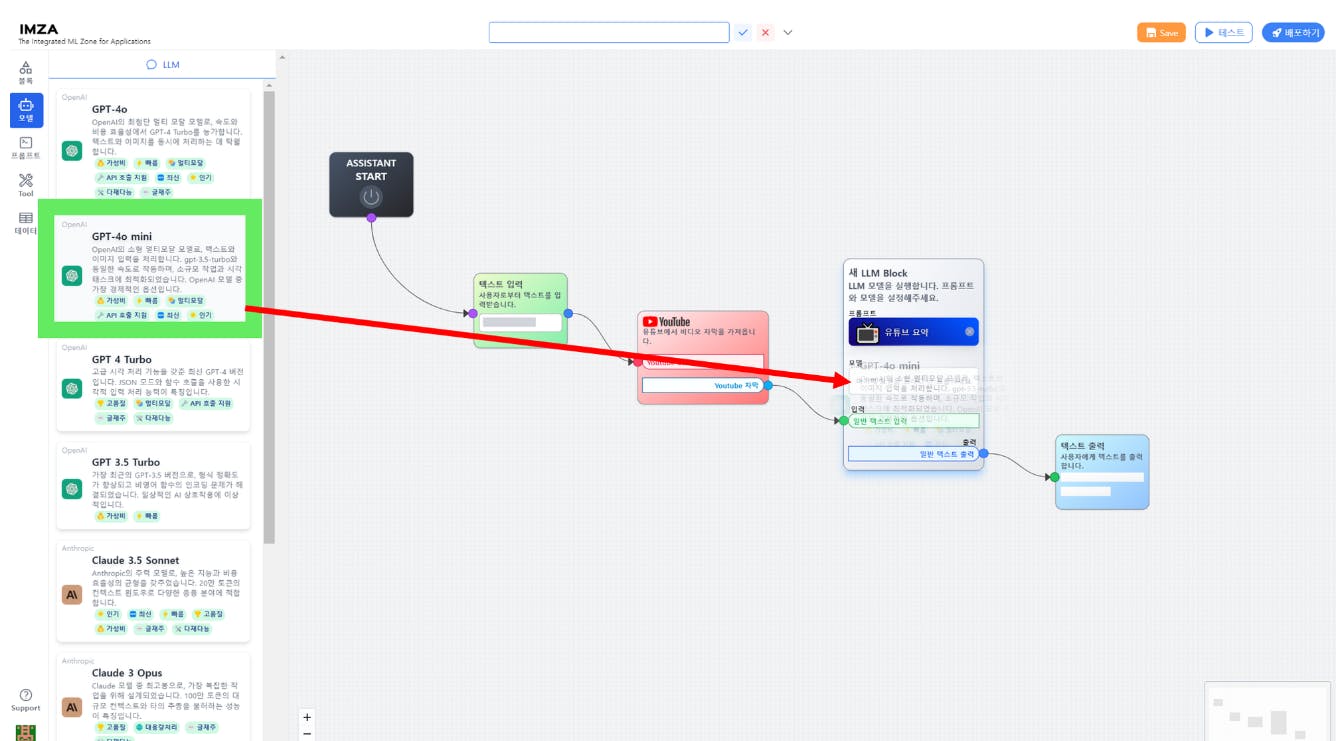Click the OpenAI logo on the GPT-4o card
This screenshot has height=741, width=1336.
tap(72, 151)
